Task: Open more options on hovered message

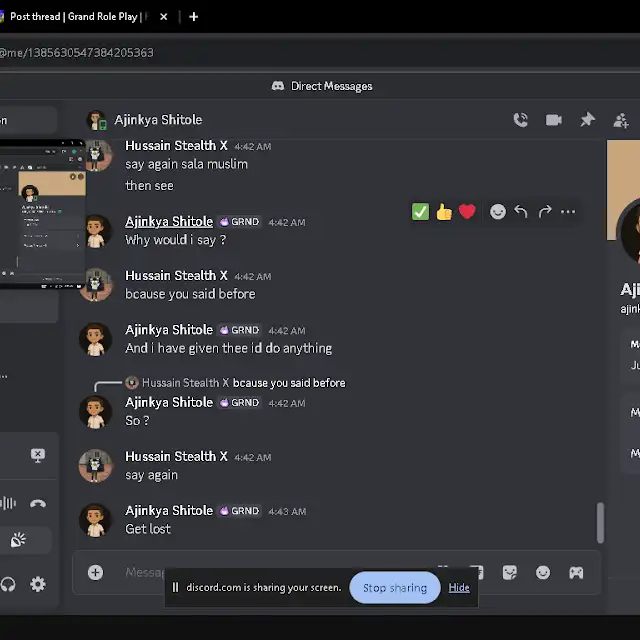Action: pos(568,212)
